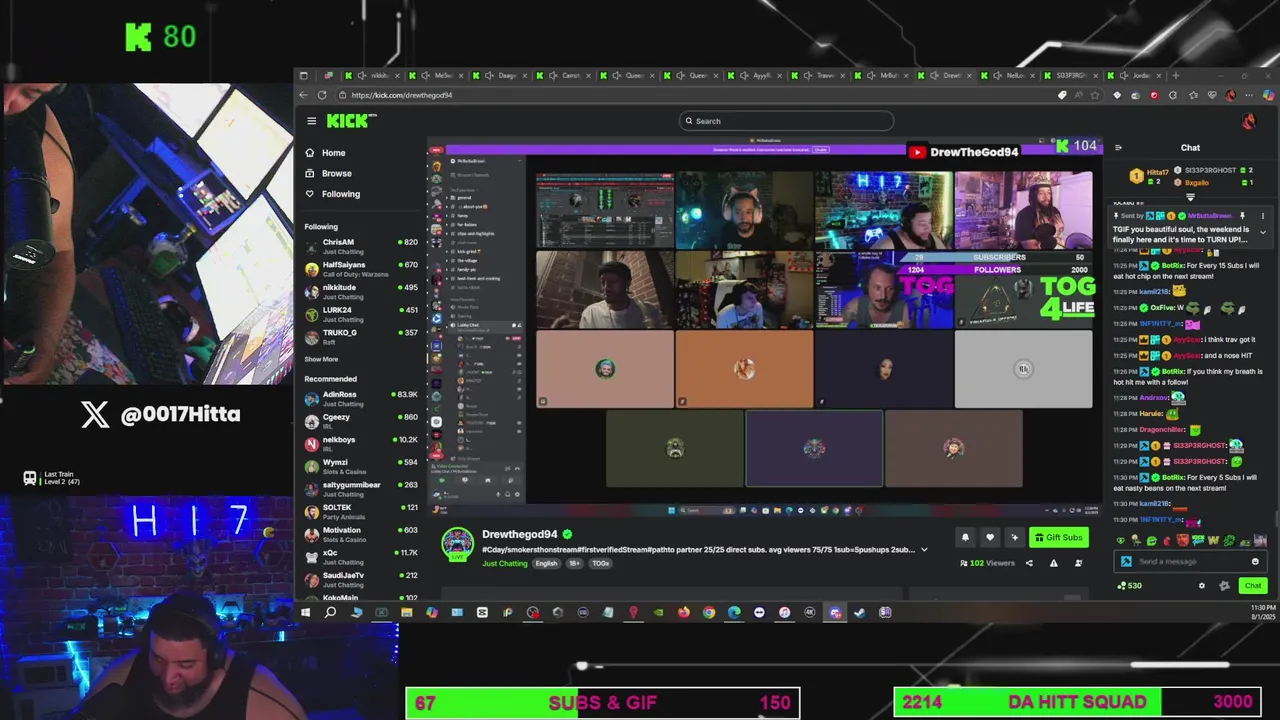Expand the pinned message chevron

click(x=1262, y=232)
